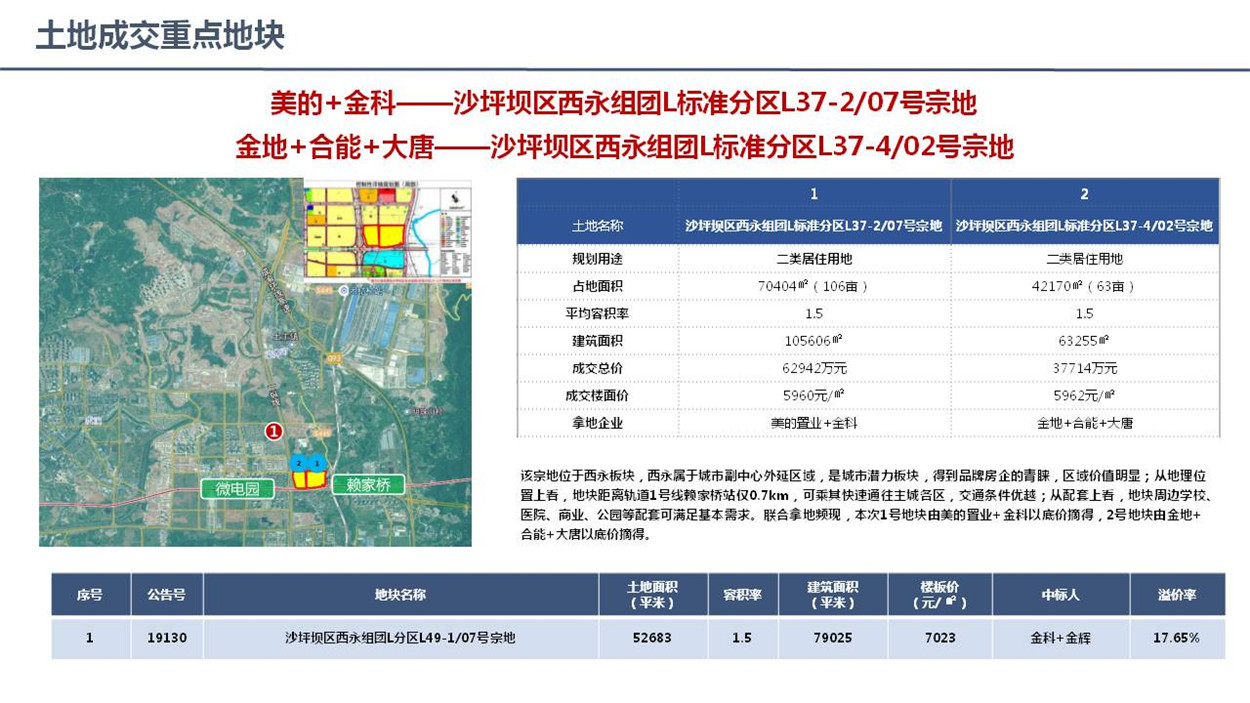This screenshot has height=703, width=1250.
Task: Select "二类居住用地" in parcel 1's column
Action: coord(814,259)
